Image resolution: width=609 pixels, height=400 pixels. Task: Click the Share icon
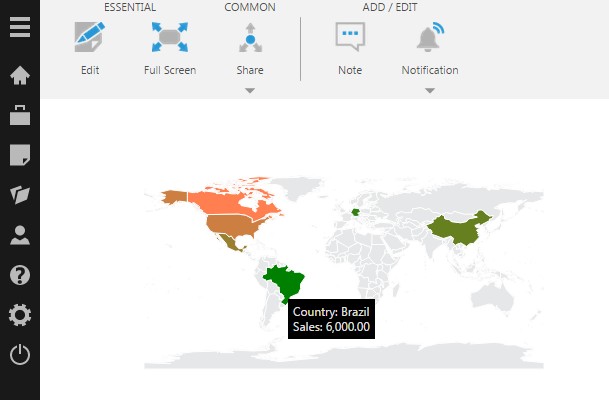pos(250,38)
